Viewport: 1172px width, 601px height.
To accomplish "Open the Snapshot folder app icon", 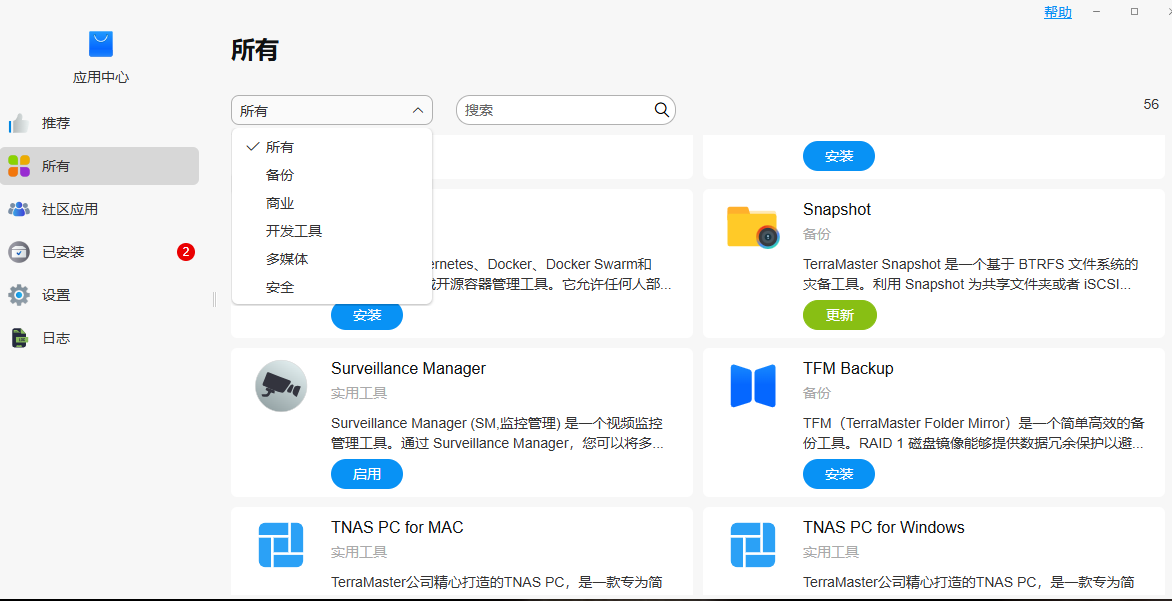I will point(752,227).
